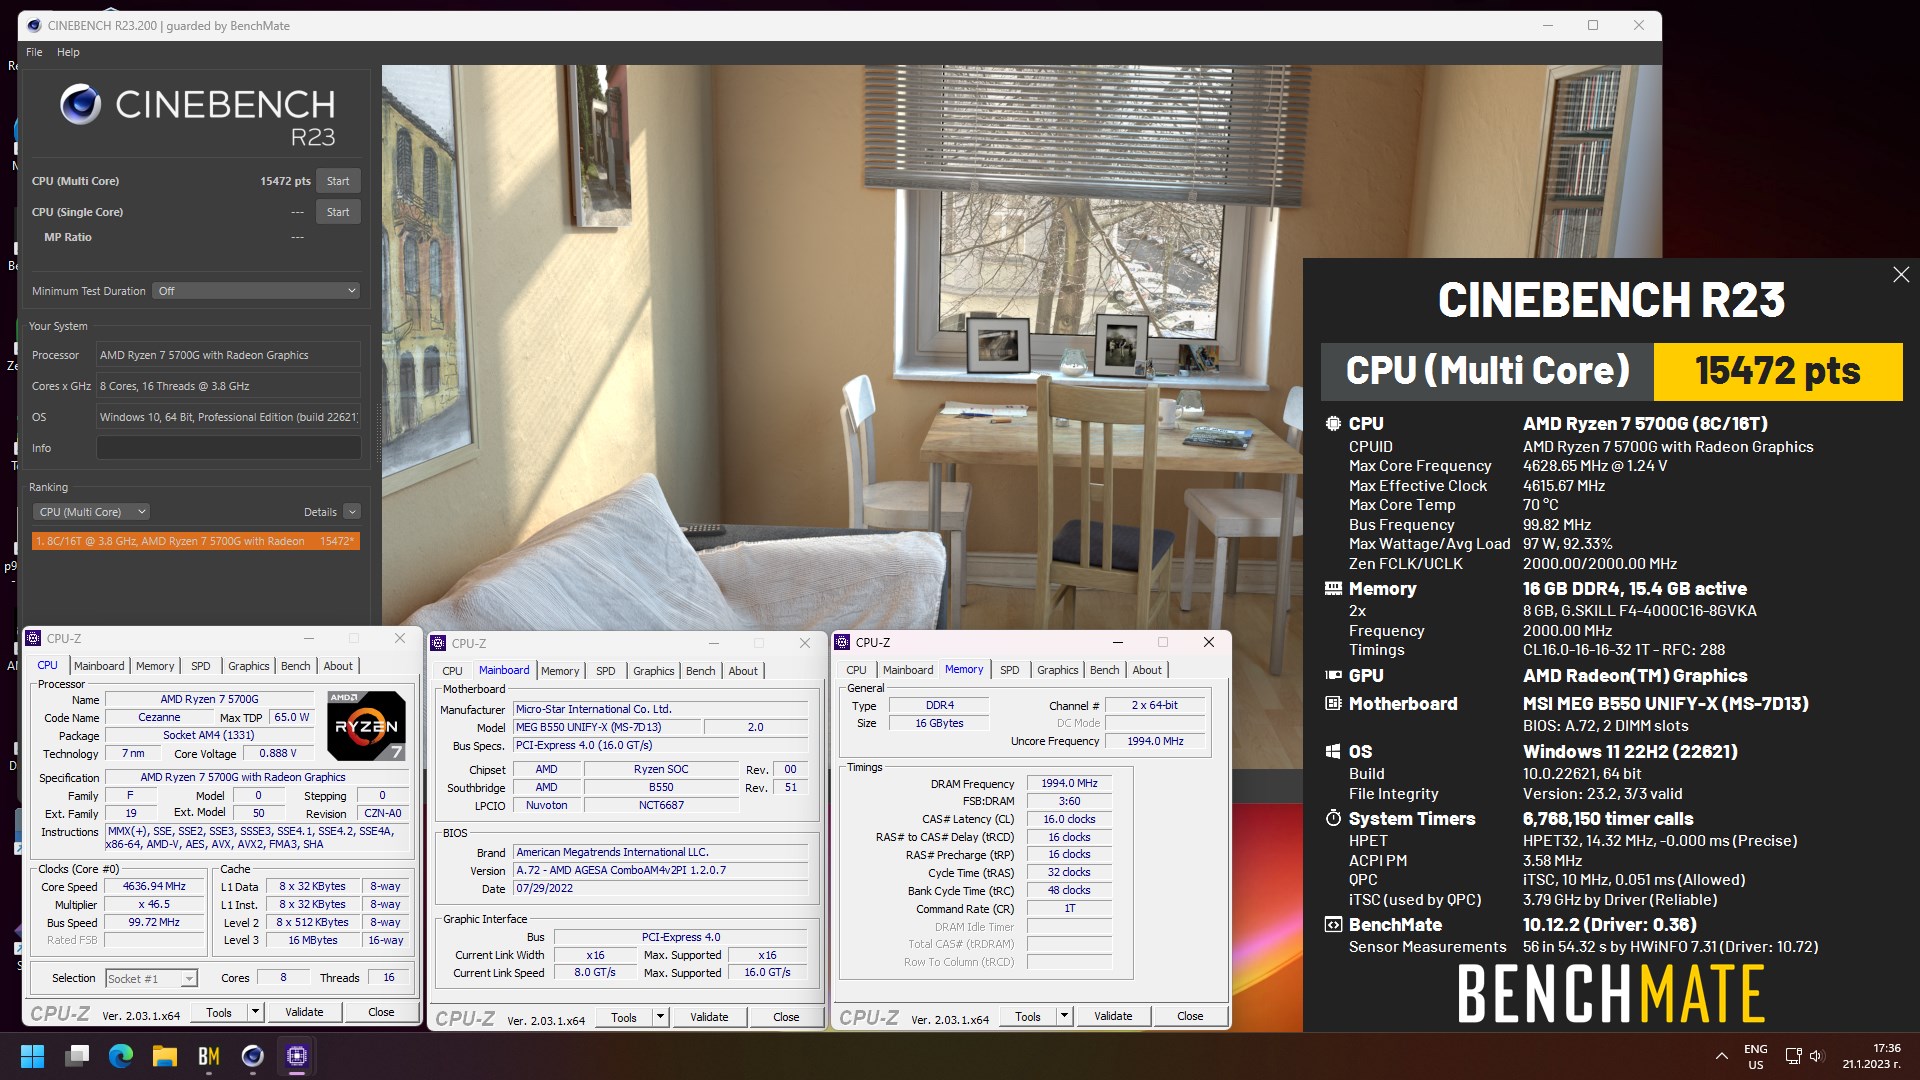
Task: Open Windows Start menu
Action: (32, 1056)
